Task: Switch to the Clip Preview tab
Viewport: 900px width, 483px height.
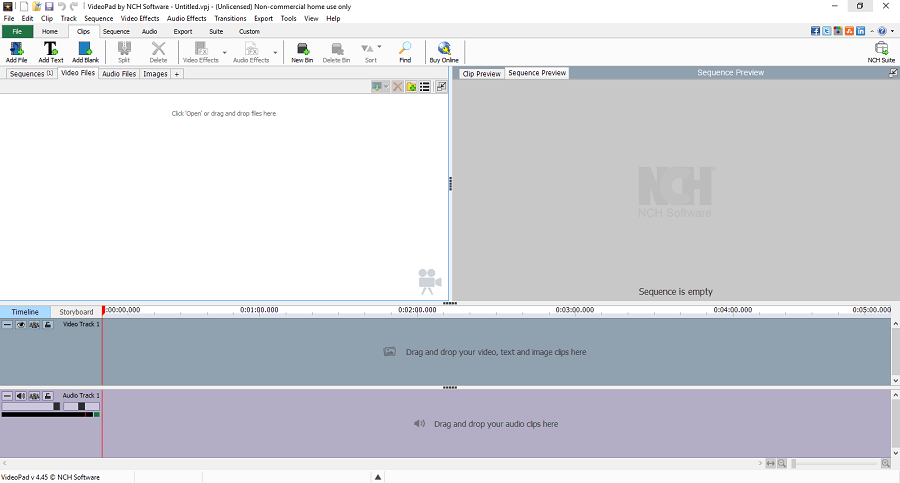Action: pyautogui.click(x=482, y=74)
